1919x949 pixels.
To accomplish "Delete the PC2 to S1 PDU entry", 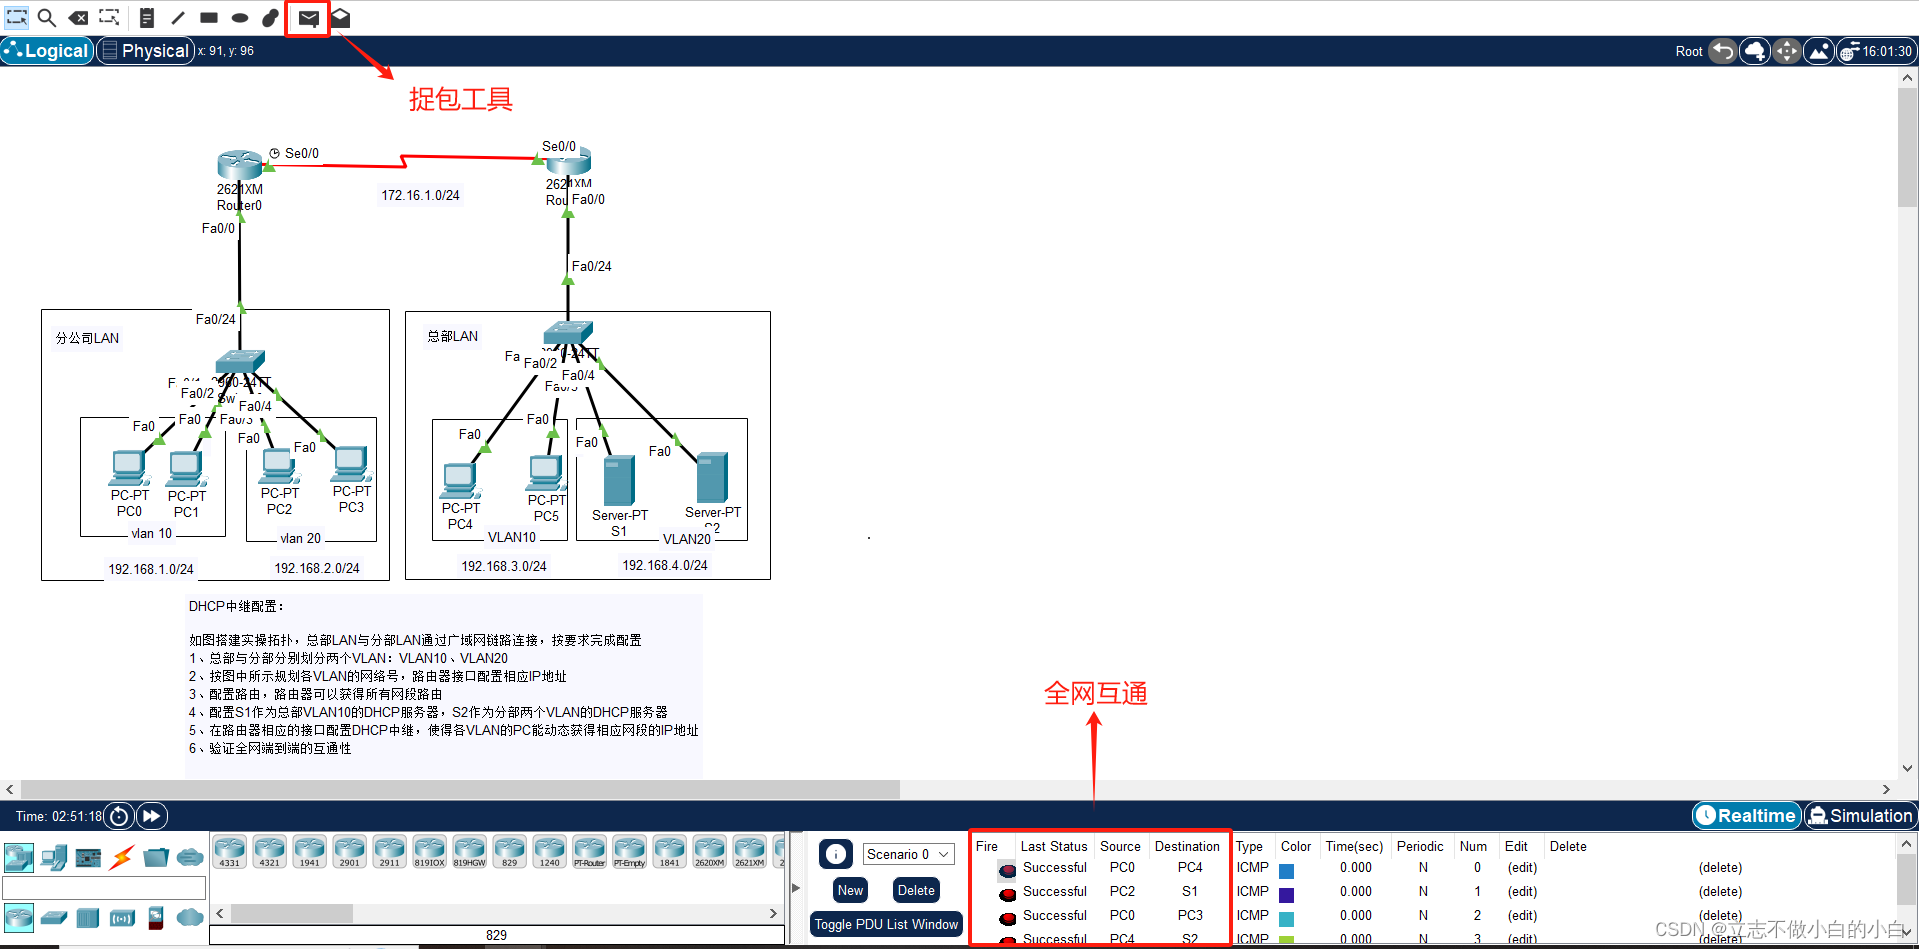I will click(x=1720, y=892).
